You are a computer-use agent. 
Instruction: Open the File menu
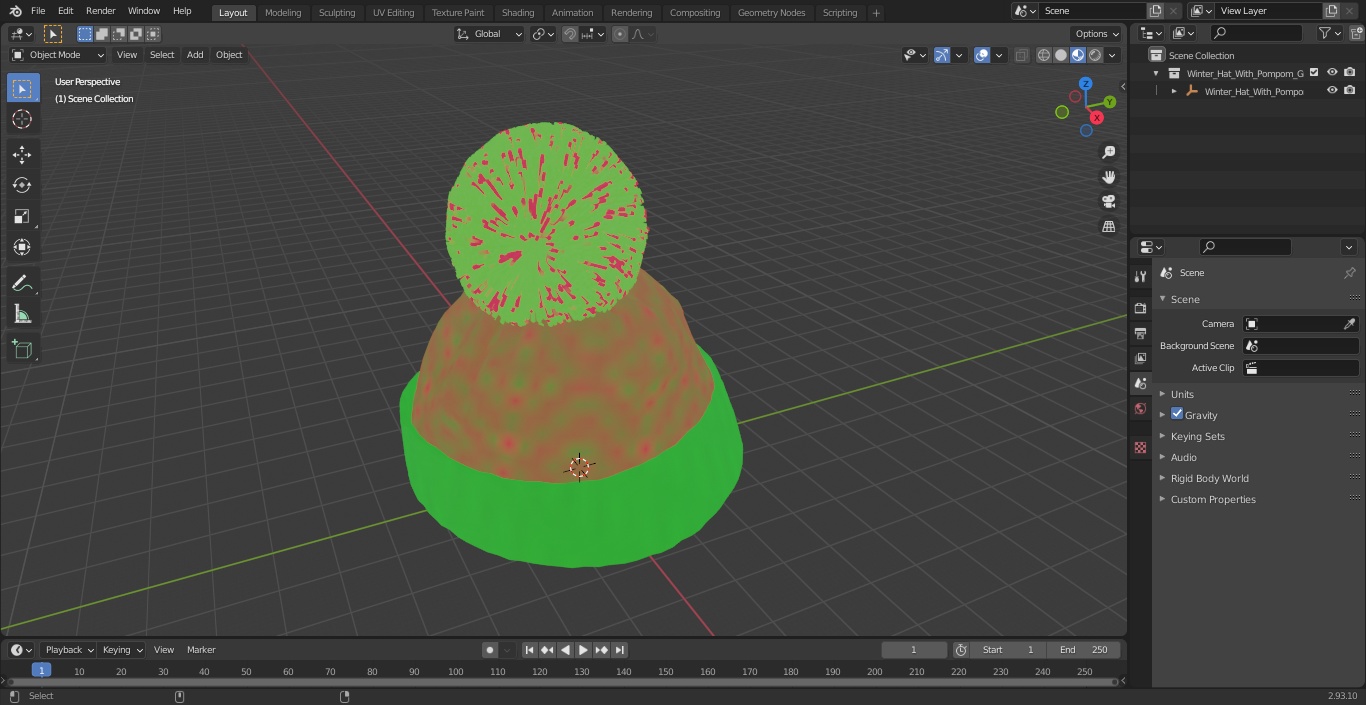point(38,11)
